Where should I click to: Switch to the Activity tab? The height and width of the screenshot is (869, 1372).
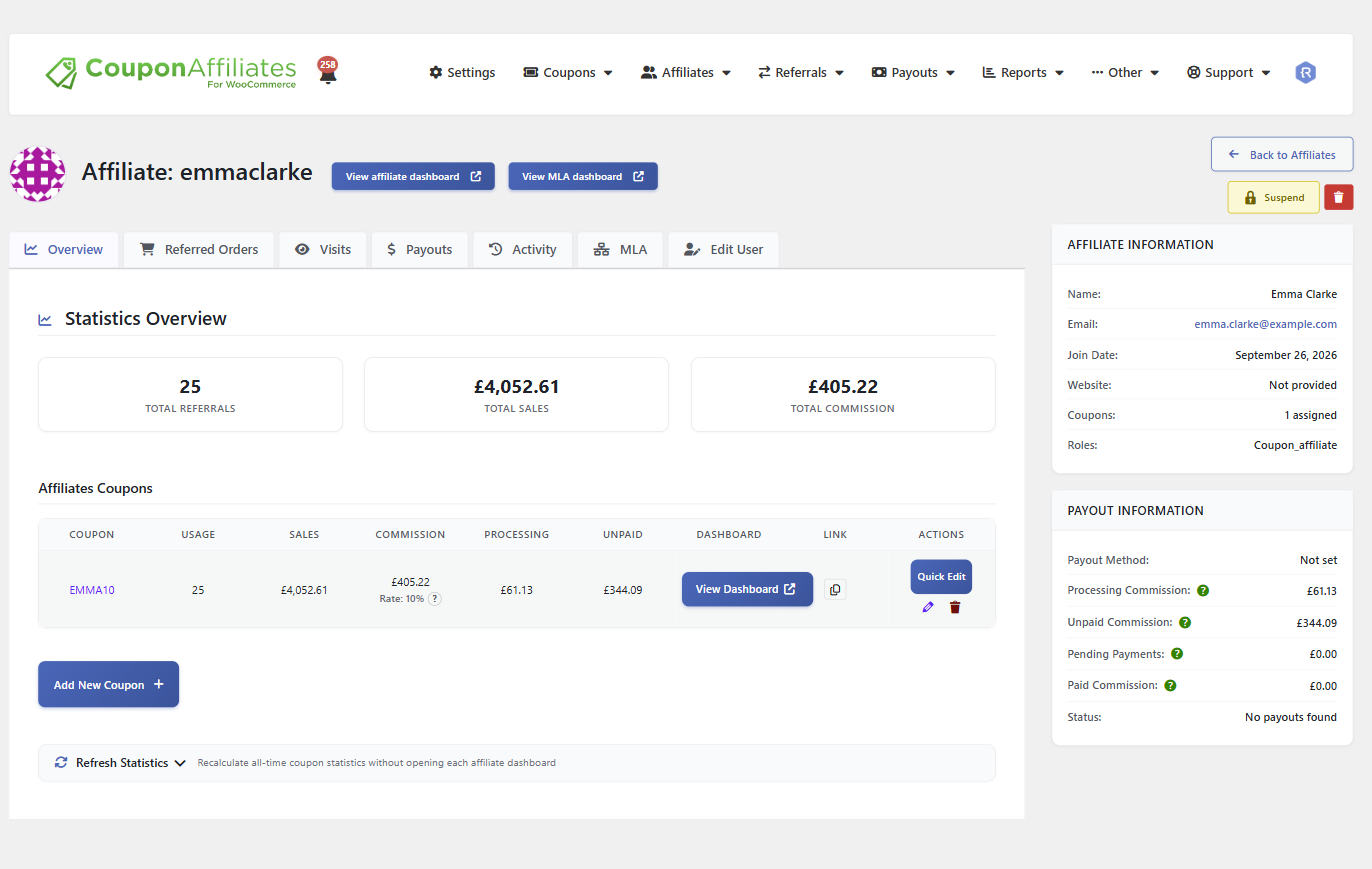click(x=522, y=250)
